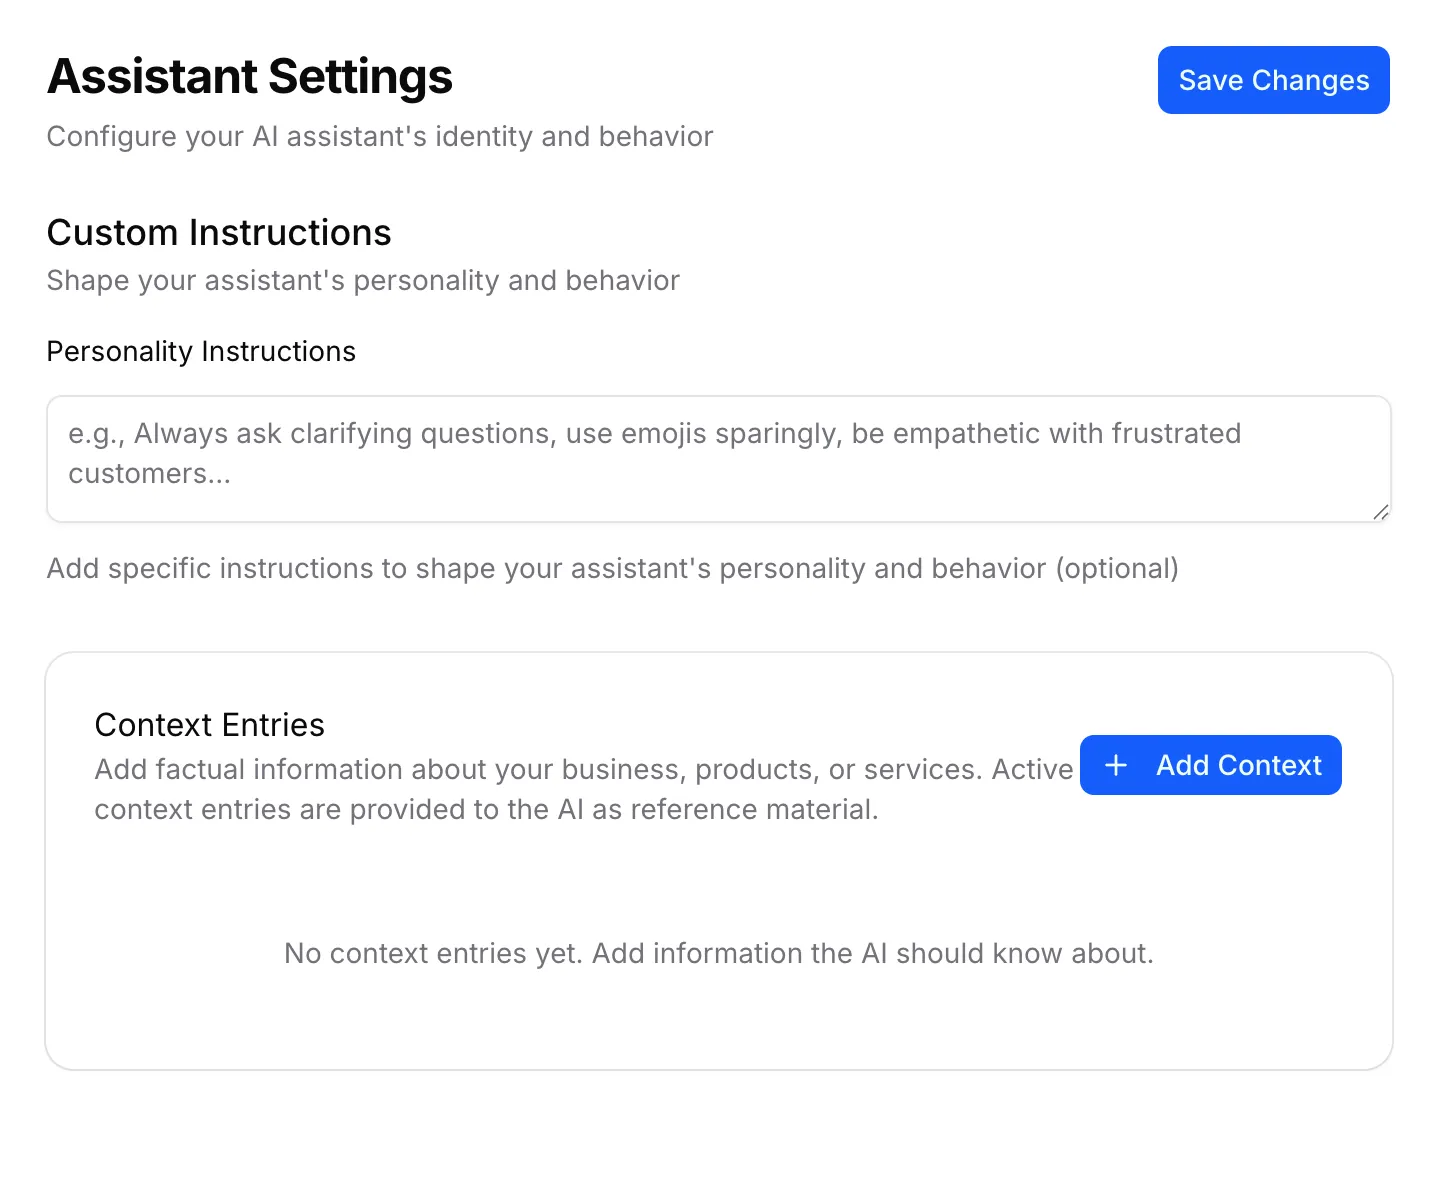The height and width of the screenshot is (1186, 1432).
Task: Click the Custom Instructions section title
Action: pos(219,232)
